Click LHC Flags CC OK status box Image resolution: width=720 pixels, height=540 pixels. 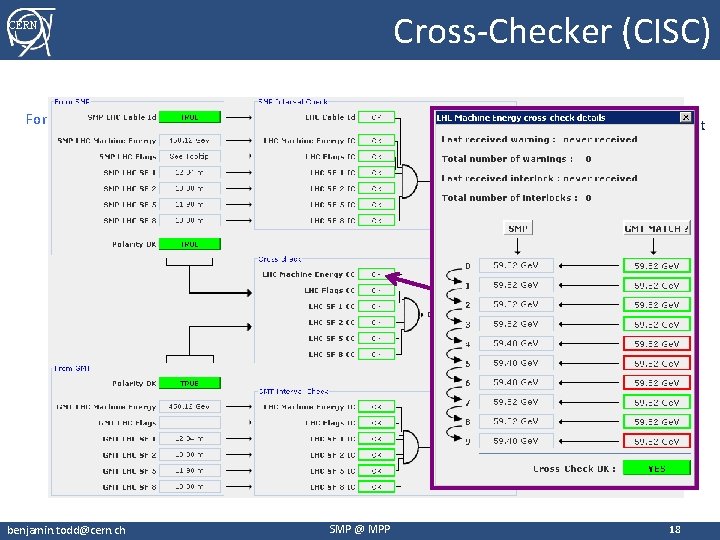click(x=376, y=290)
